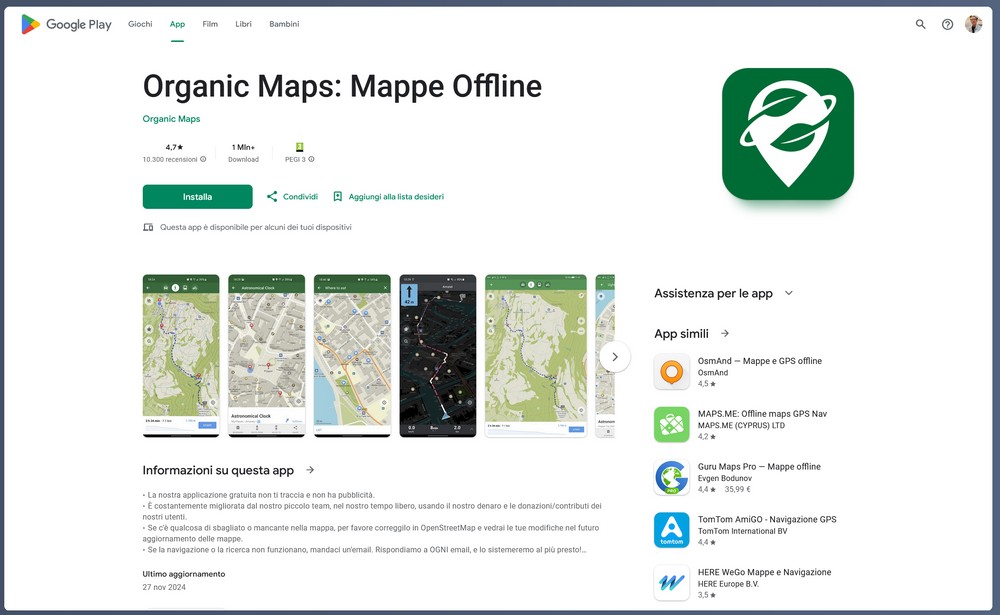
Task: Click the Organic Maps app icon
Action: (x=787, y=134)
